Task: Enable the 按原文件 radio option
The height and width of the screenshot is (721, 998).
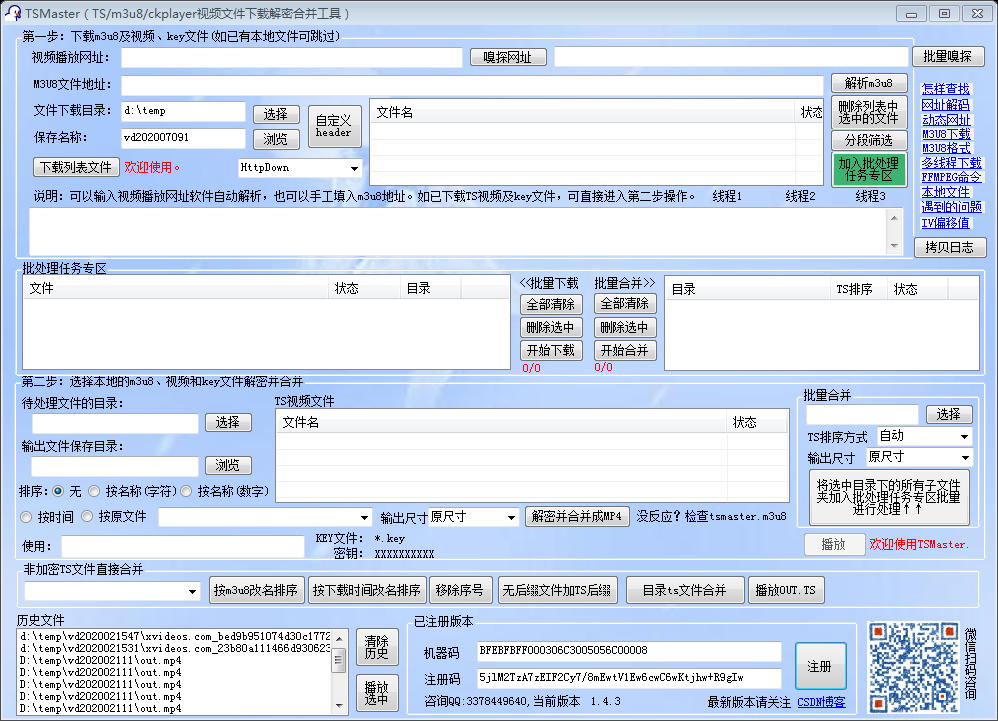Action: pos(87,517)
